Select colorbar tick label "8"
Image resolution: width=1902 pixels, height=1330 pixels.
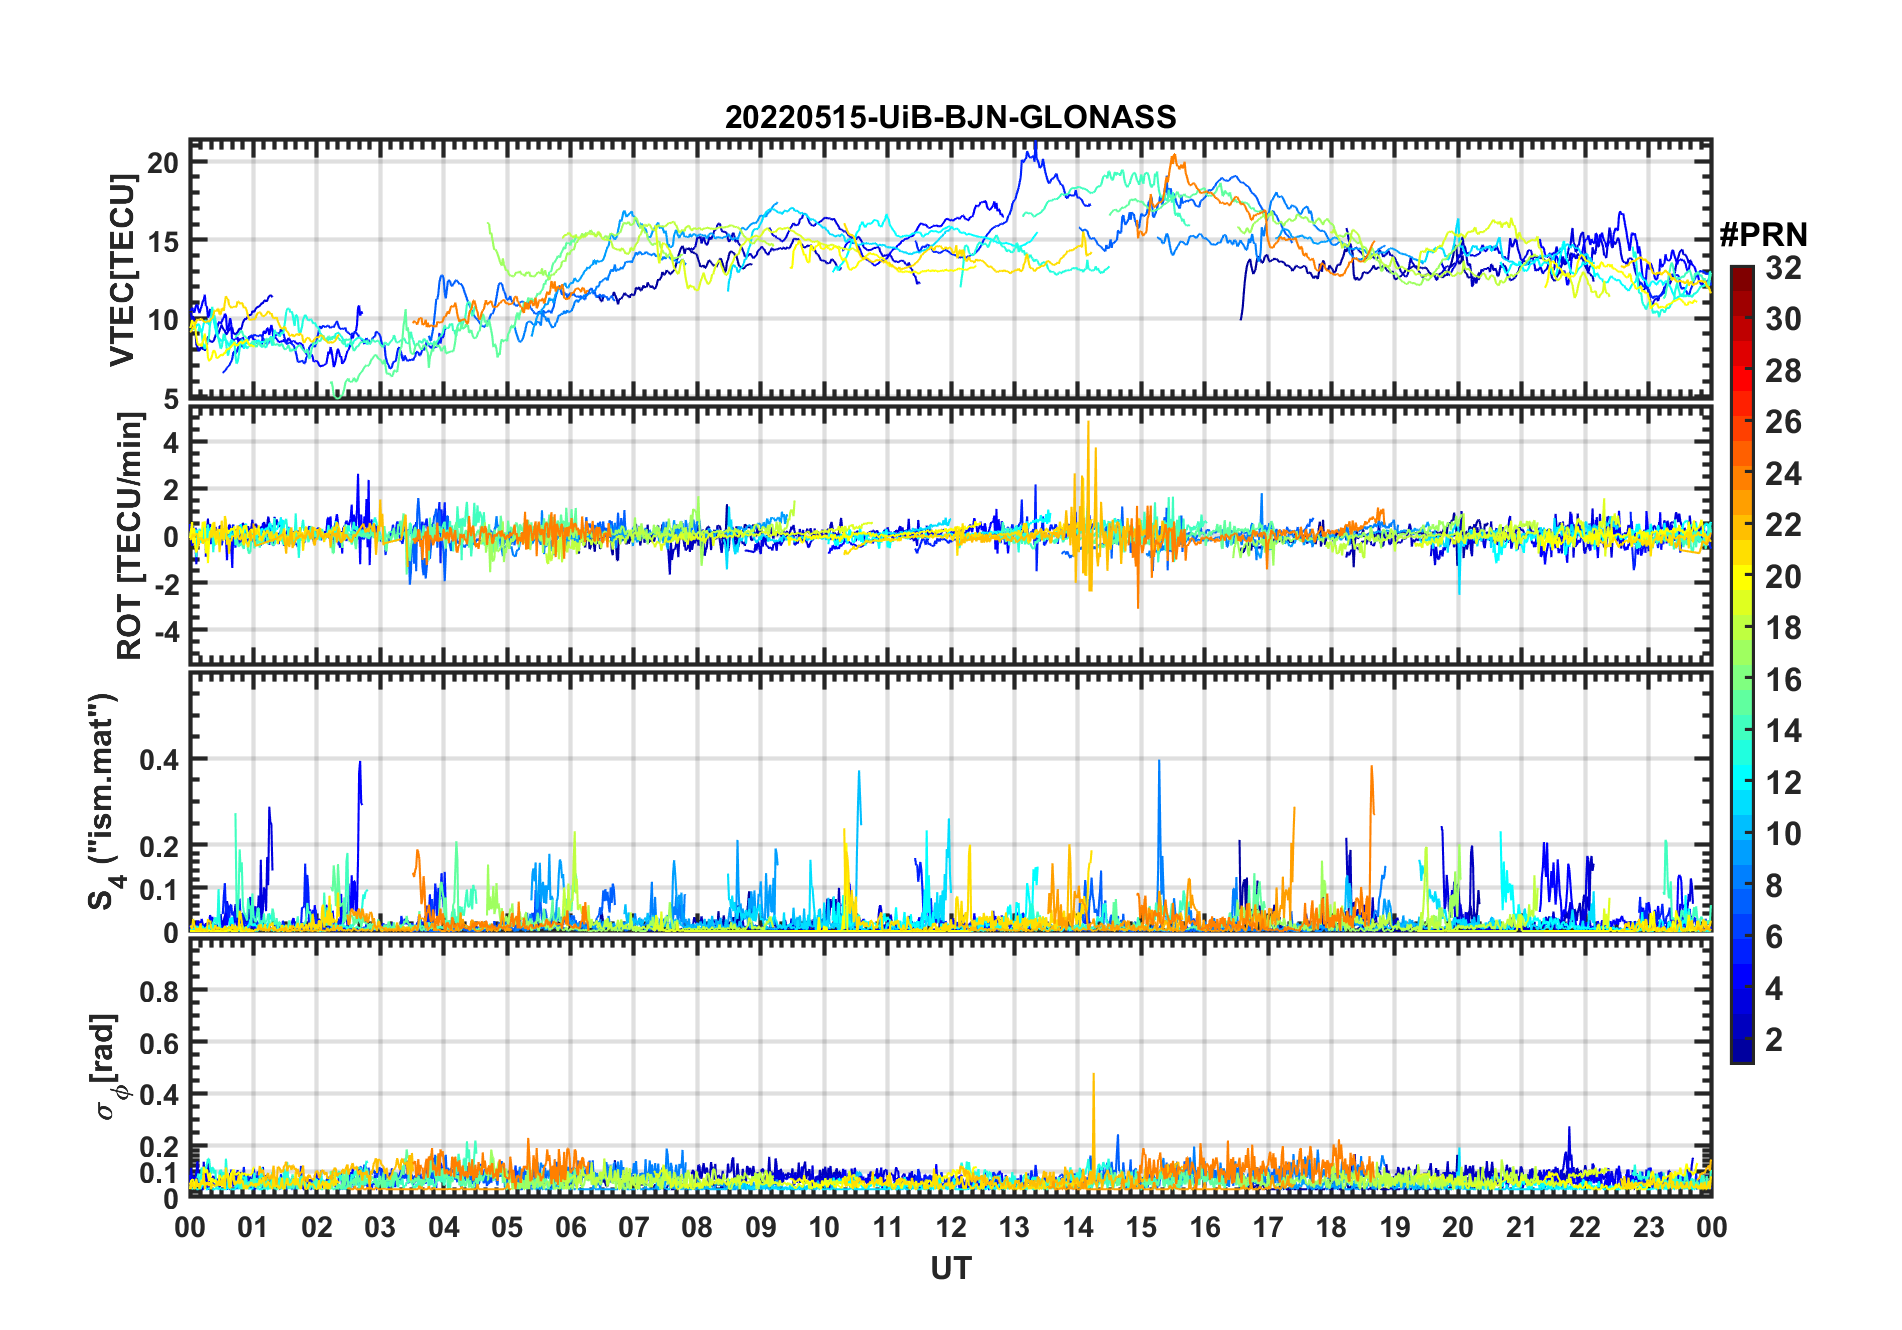click(1774, 886)
